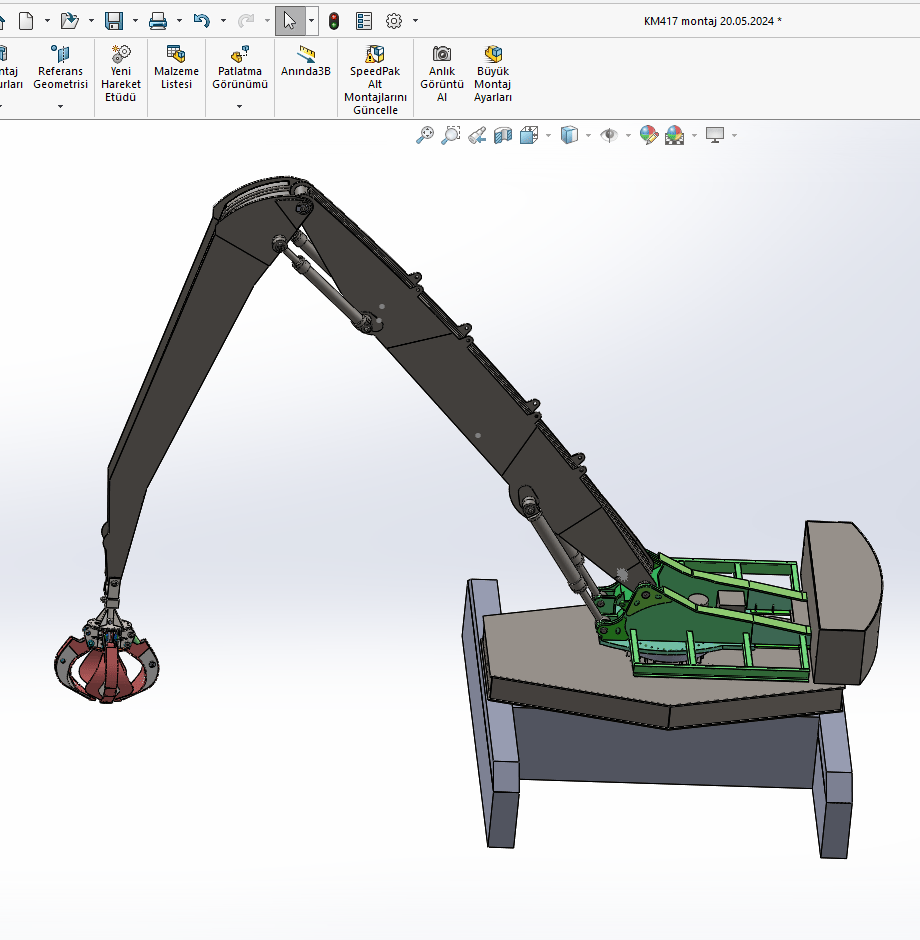Toggle the Section View icon
The image size is (920, 940).
(503, 135)
